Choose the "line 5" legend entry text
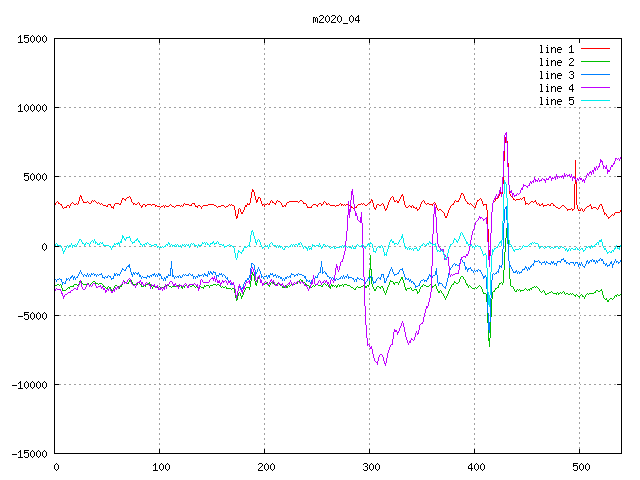Screen dimensions: 640x480 (556, 101)
